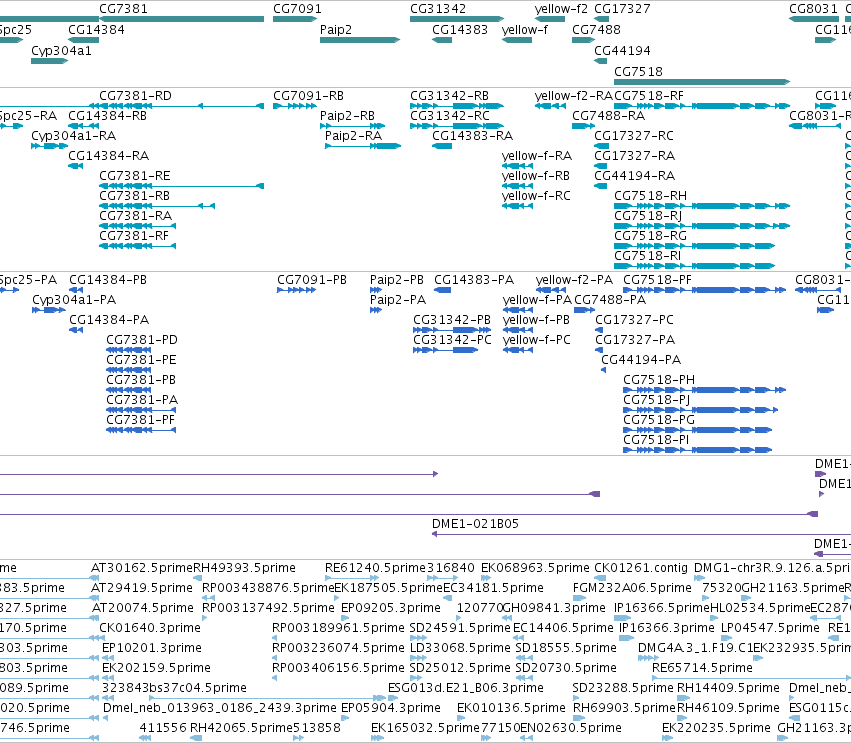Open transcript CG14384-RB
This screenshot has width=851, height=743.
tap(107, 116)
